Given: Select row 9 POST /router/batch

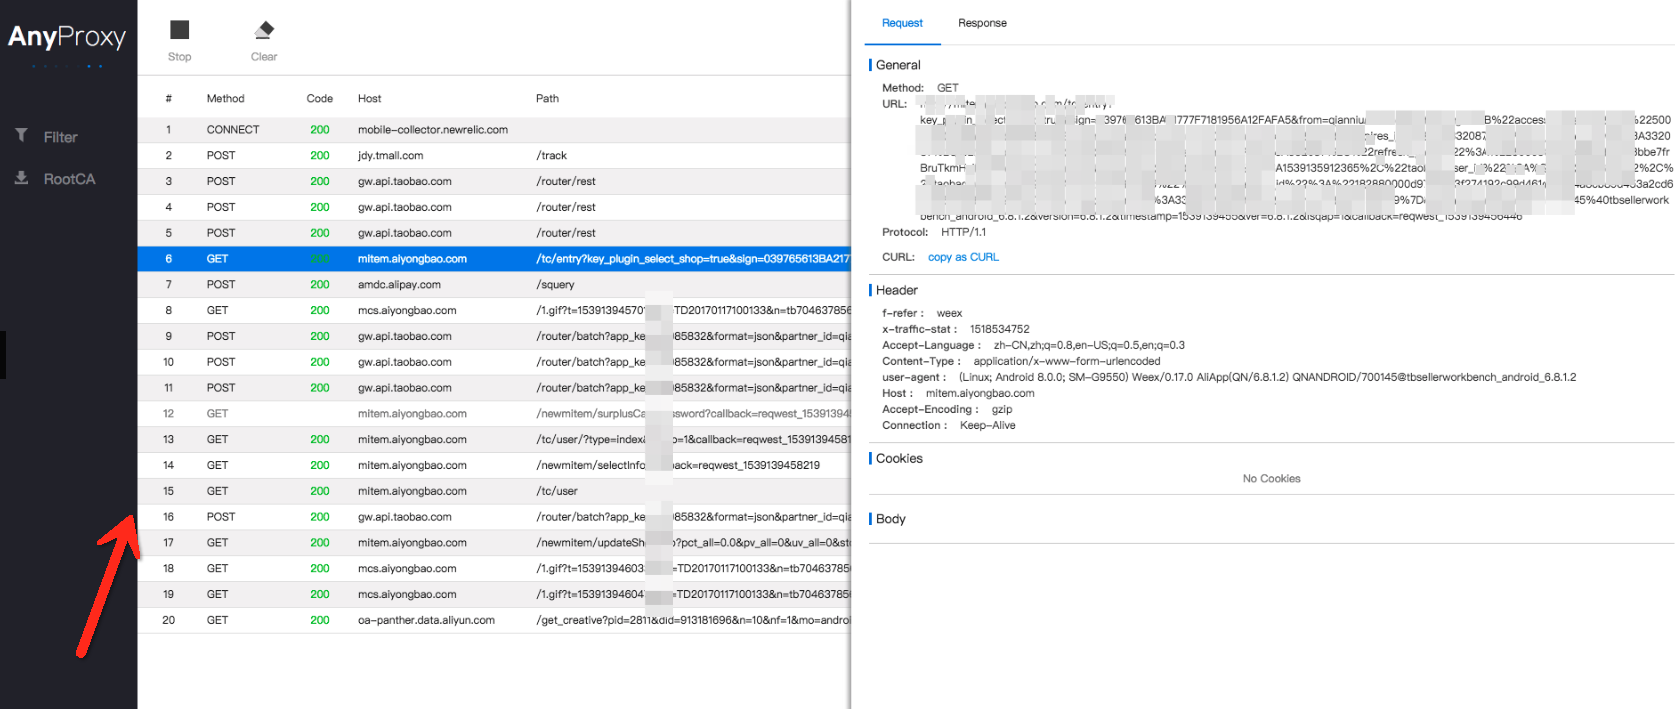Looking at the screenshot, I should tap(494, 337).
